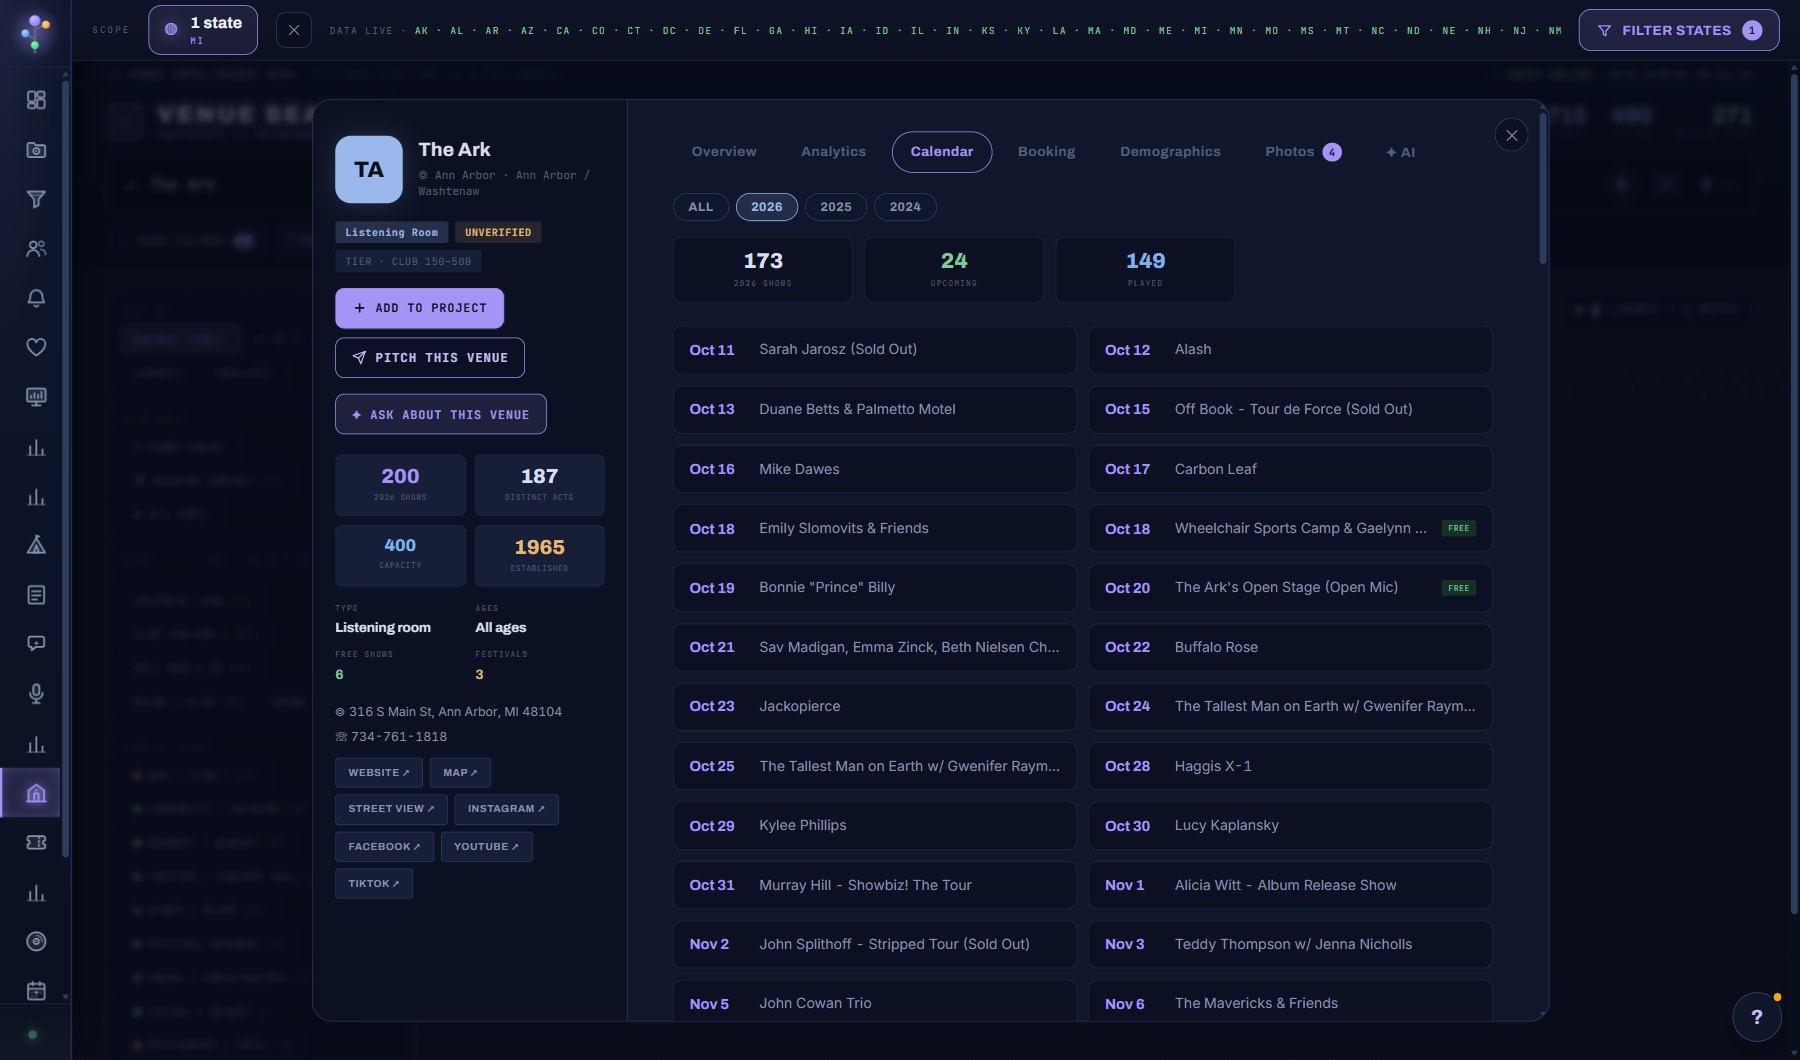Open the Filter States dropdown

pyautogui.click(x=1679, y=30)
